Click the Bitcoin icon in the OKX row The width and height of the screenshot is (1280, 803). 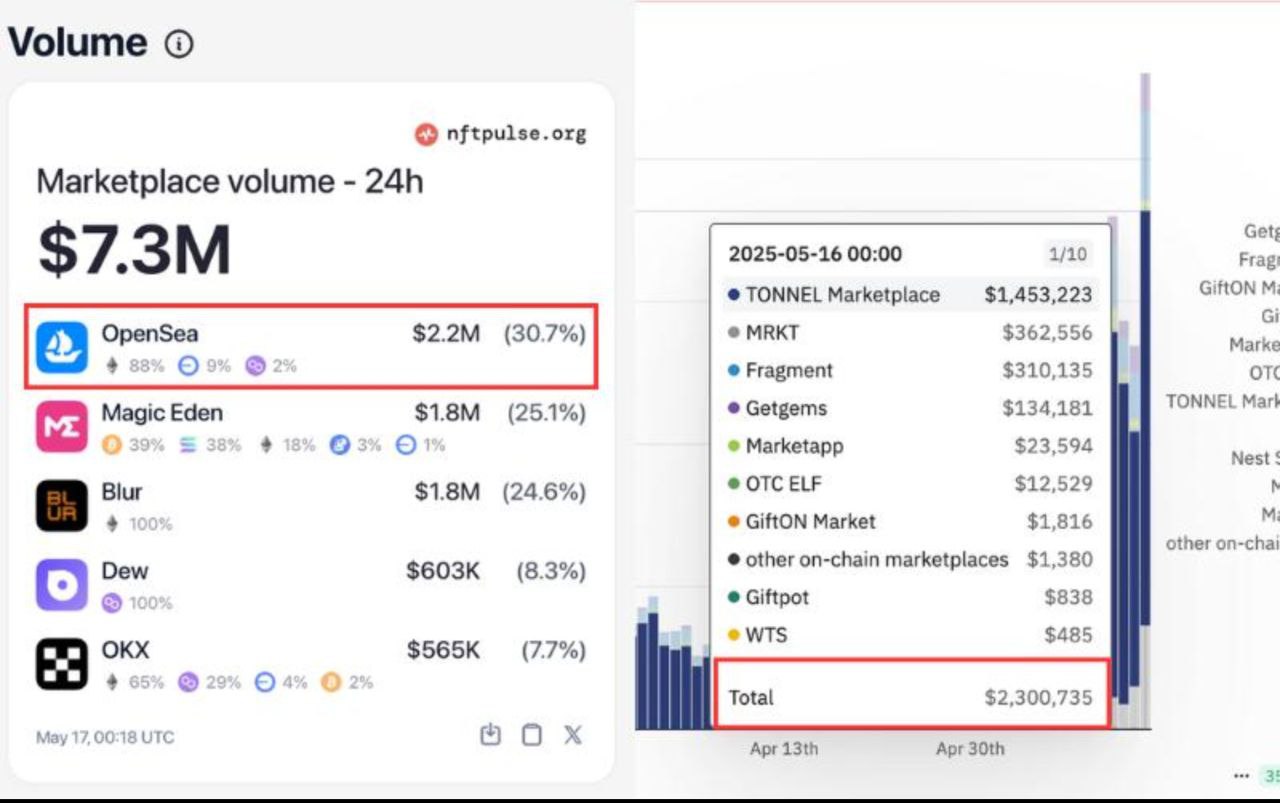pos(331,682)
